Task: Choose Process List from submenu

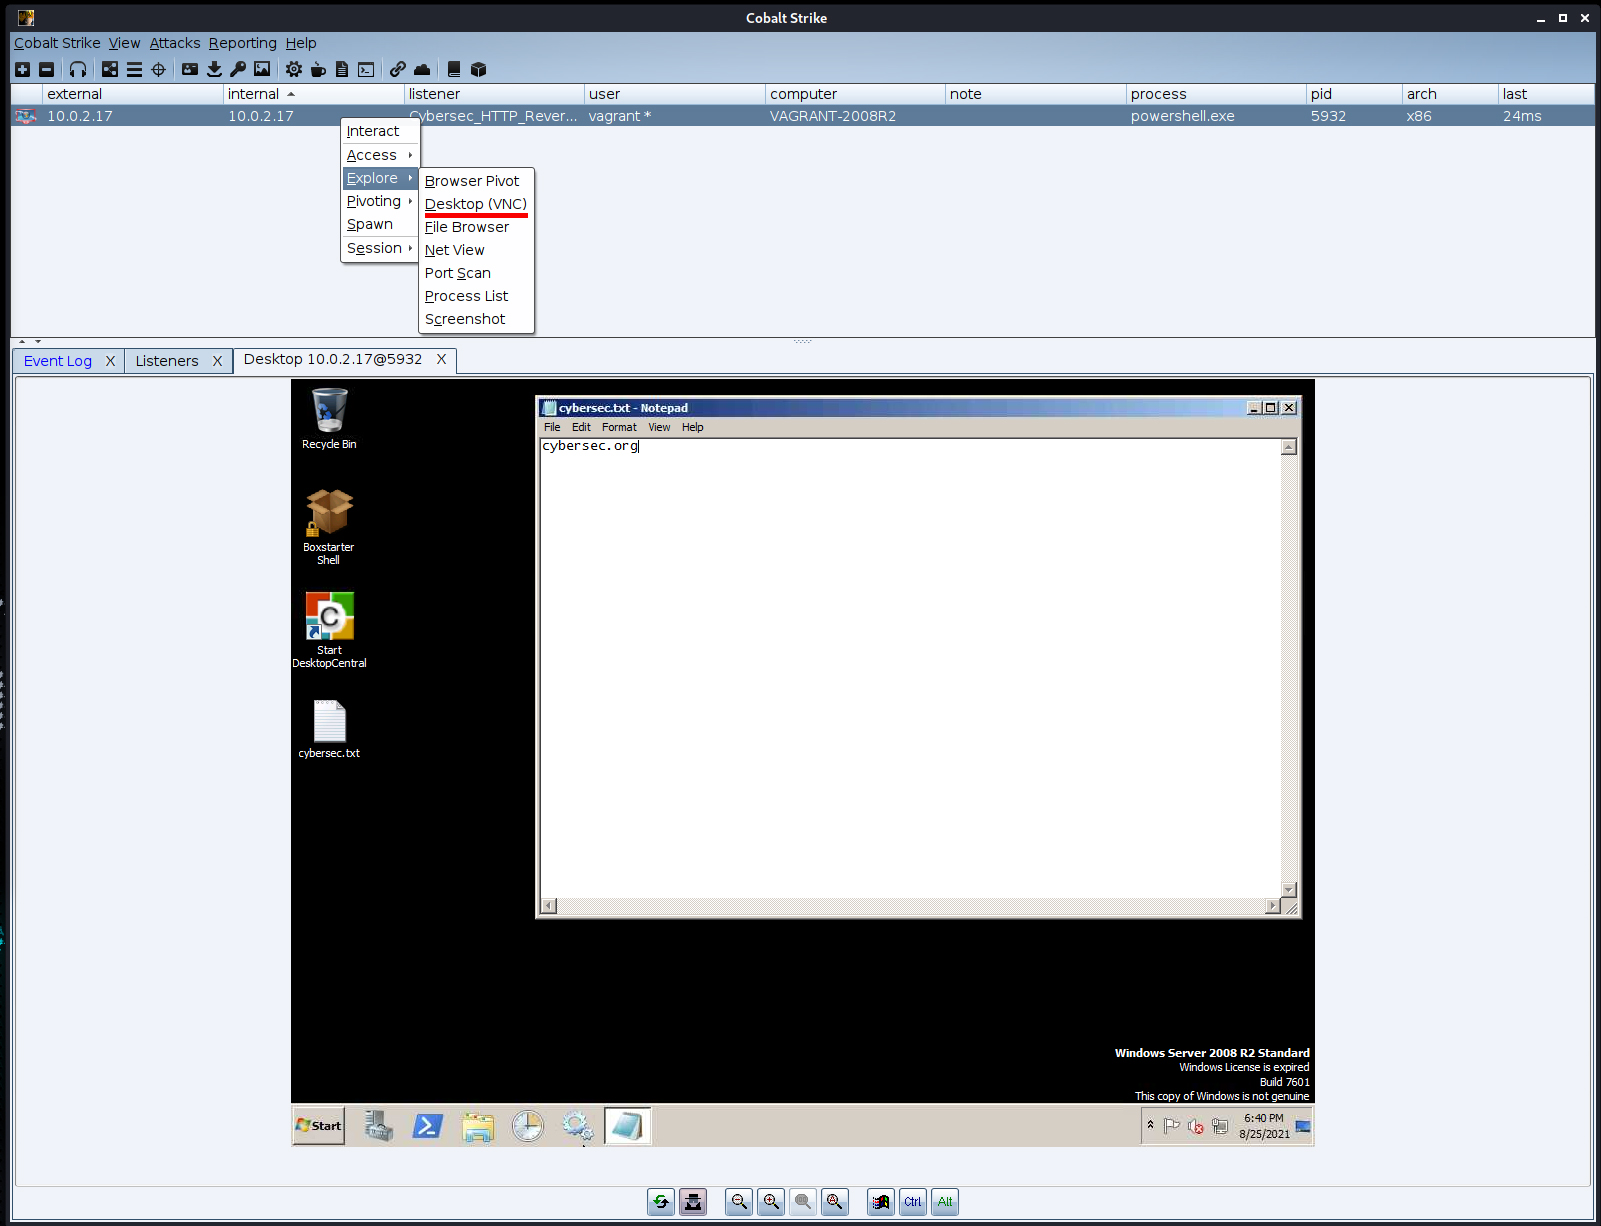Action: coord(476,296)
